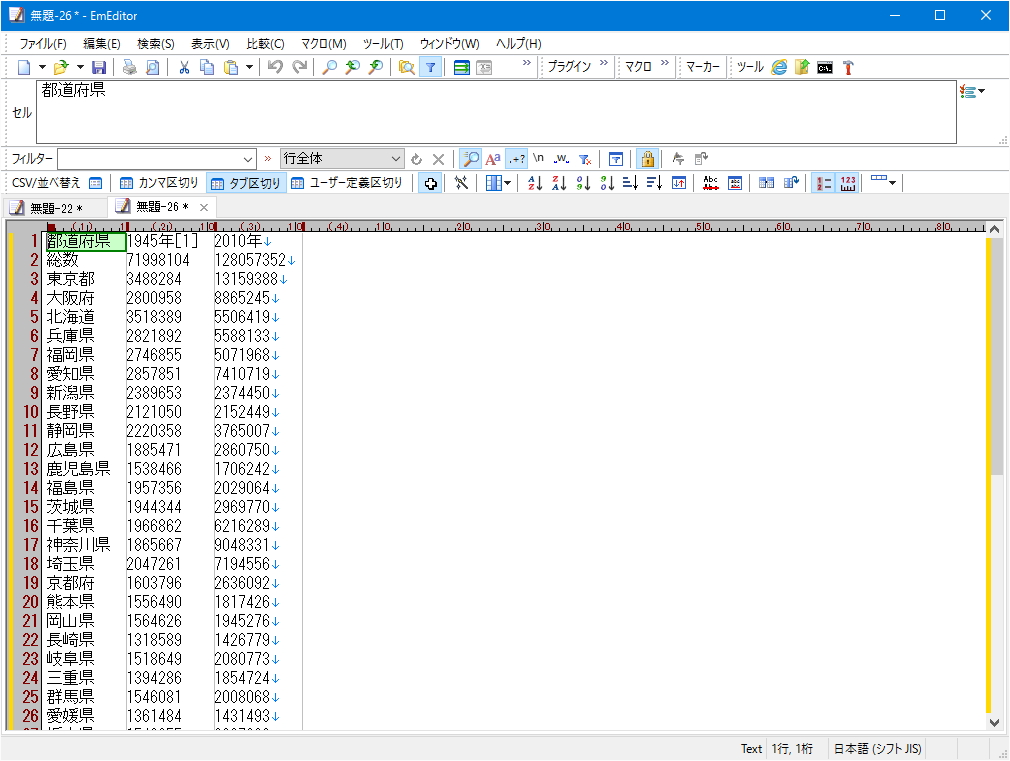
Task: Sort Z to A descending
Action: 558,183
